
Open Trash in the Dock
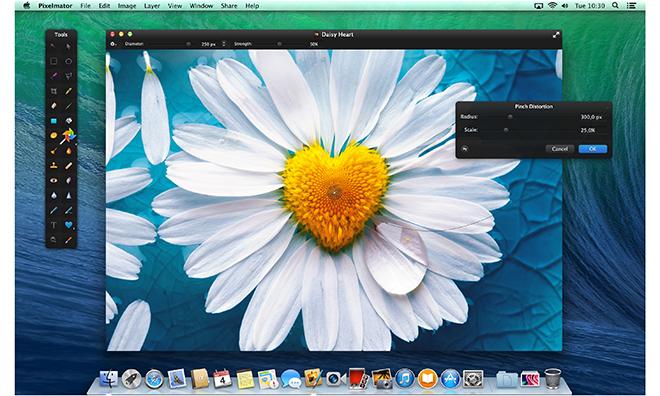pos(553,378)
